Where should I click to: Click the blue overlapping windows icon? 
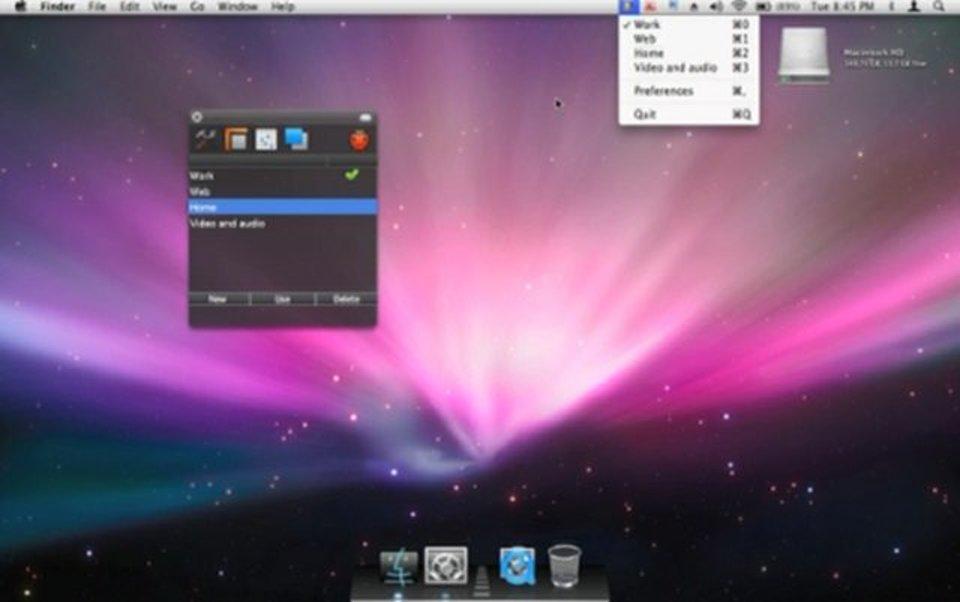296,139
